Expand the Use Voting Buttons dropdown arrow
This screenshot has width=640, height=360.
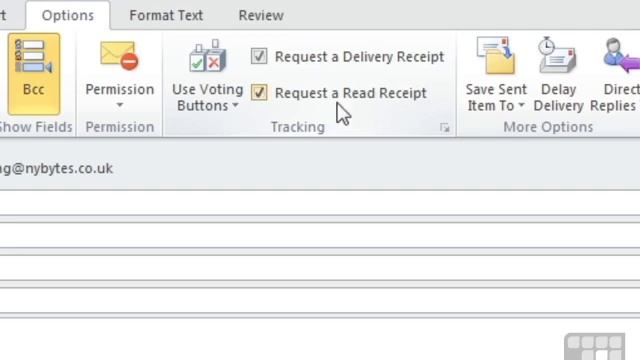(x=236, y=106)
